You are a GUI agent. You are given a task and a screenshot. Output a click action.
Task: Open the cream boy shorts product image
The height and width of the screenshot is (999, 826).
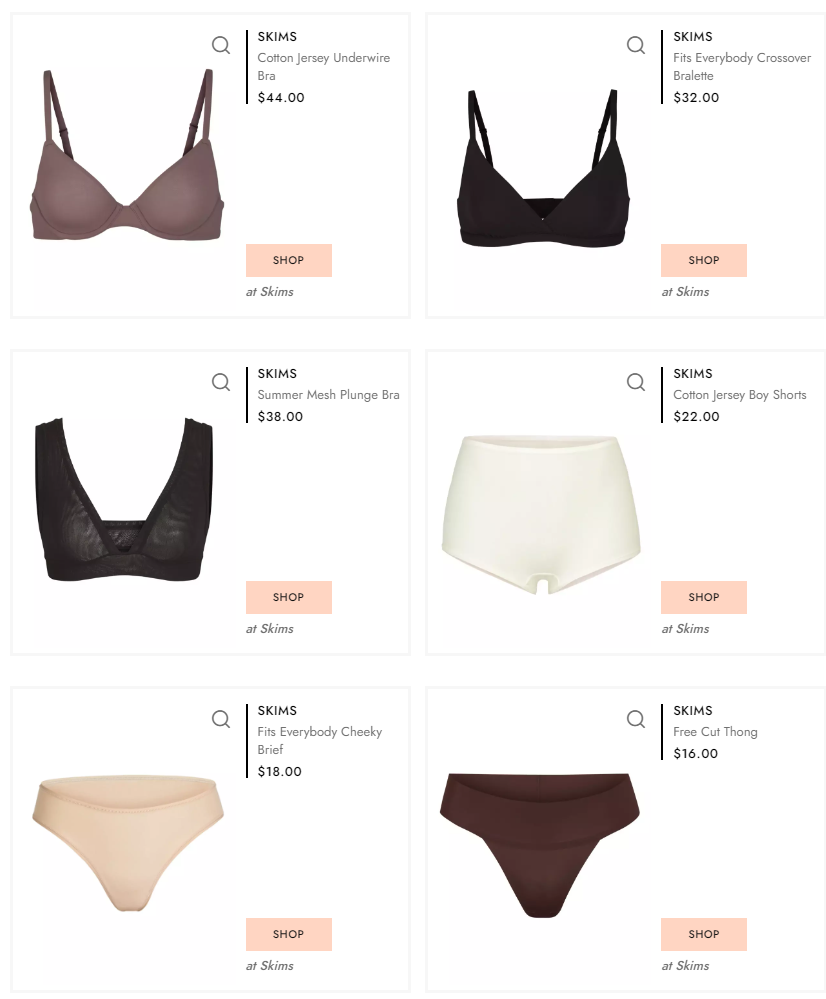pyautogui.click(x=541, y=515)
